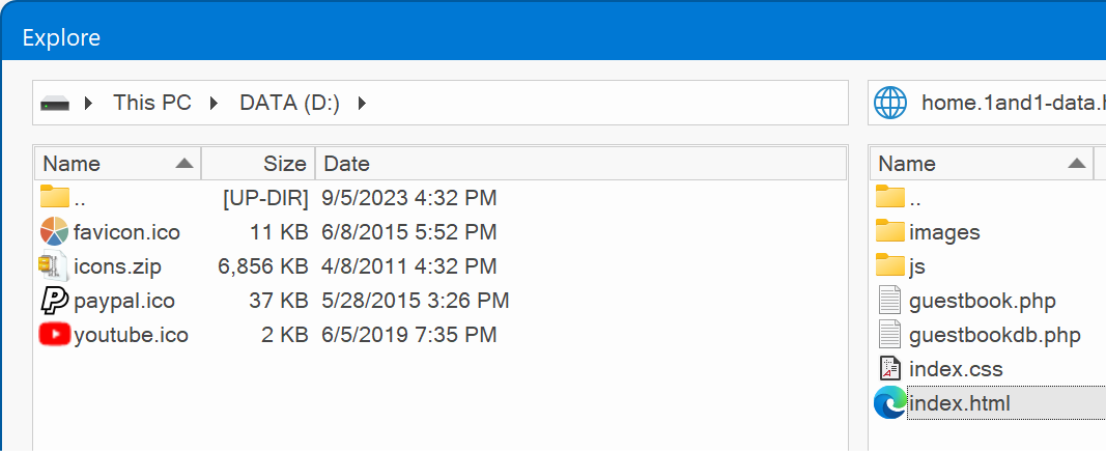Click the Edge icon for index.html
Screen dimensions: 1107x452
pos(890,403)
